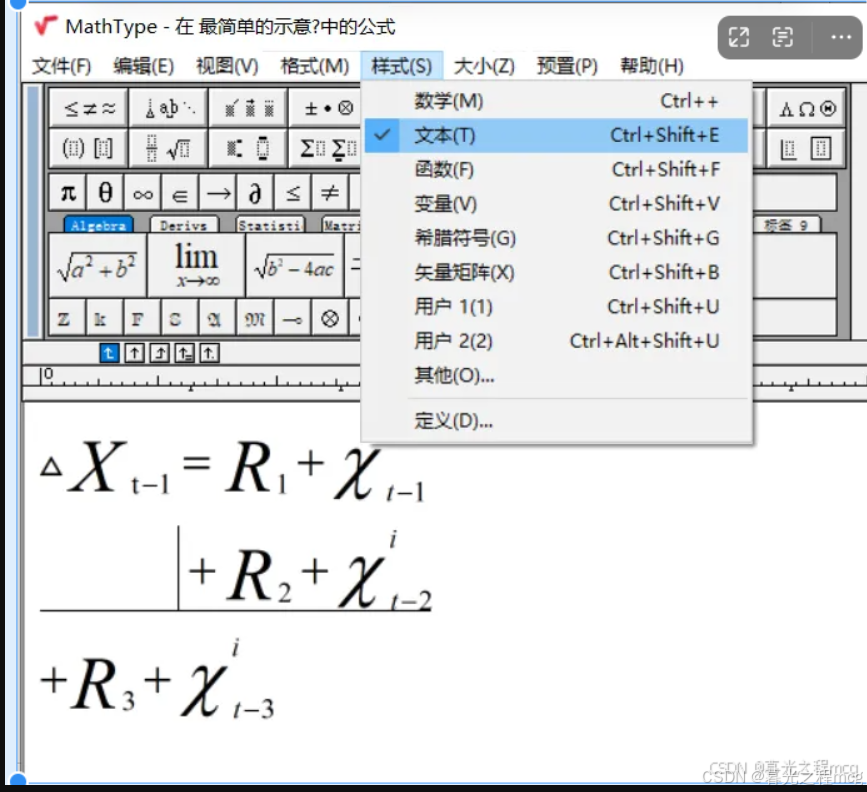Choose 用户 2(2) style
The height and width of the screenshot is (792, 867).
556,341
